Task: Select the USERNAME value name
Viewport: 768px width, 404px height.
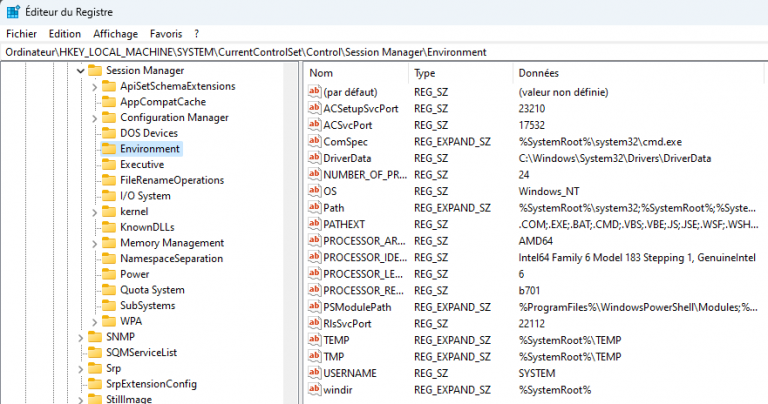Action: (x=350, y=373)
